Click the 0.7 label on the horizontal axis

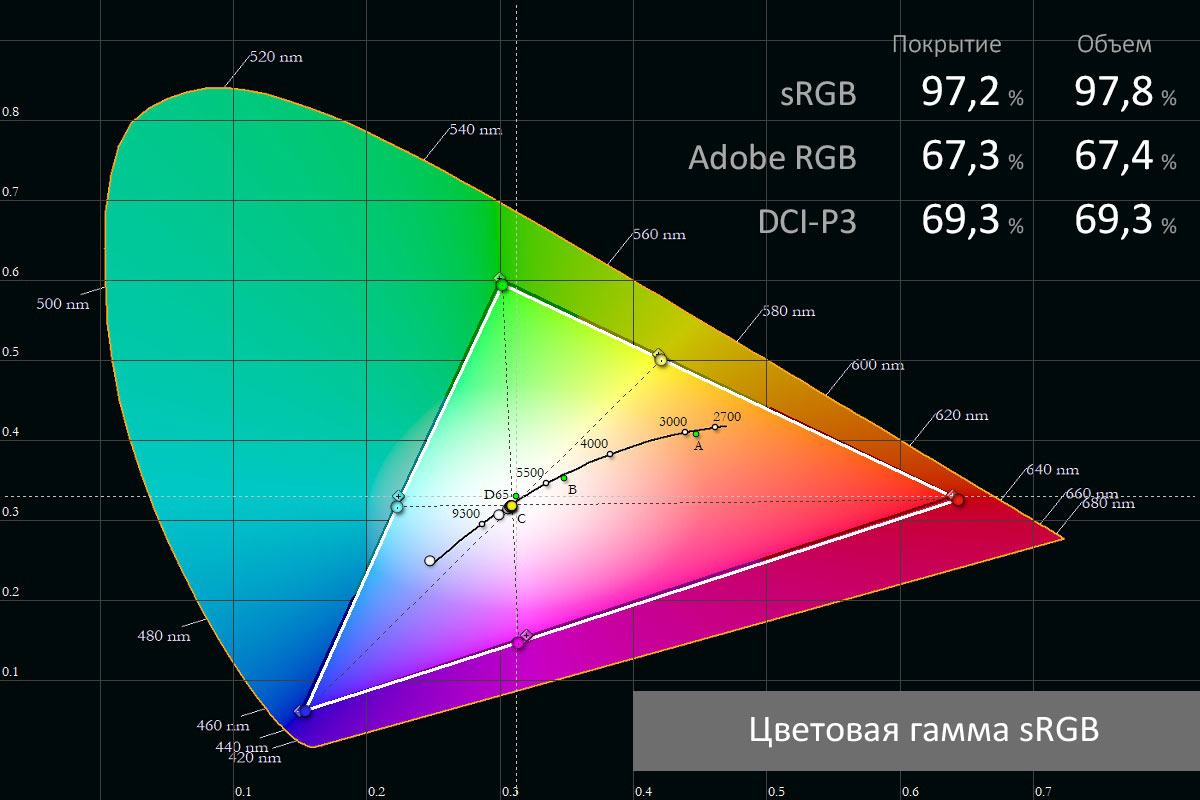click(1043, 791)
